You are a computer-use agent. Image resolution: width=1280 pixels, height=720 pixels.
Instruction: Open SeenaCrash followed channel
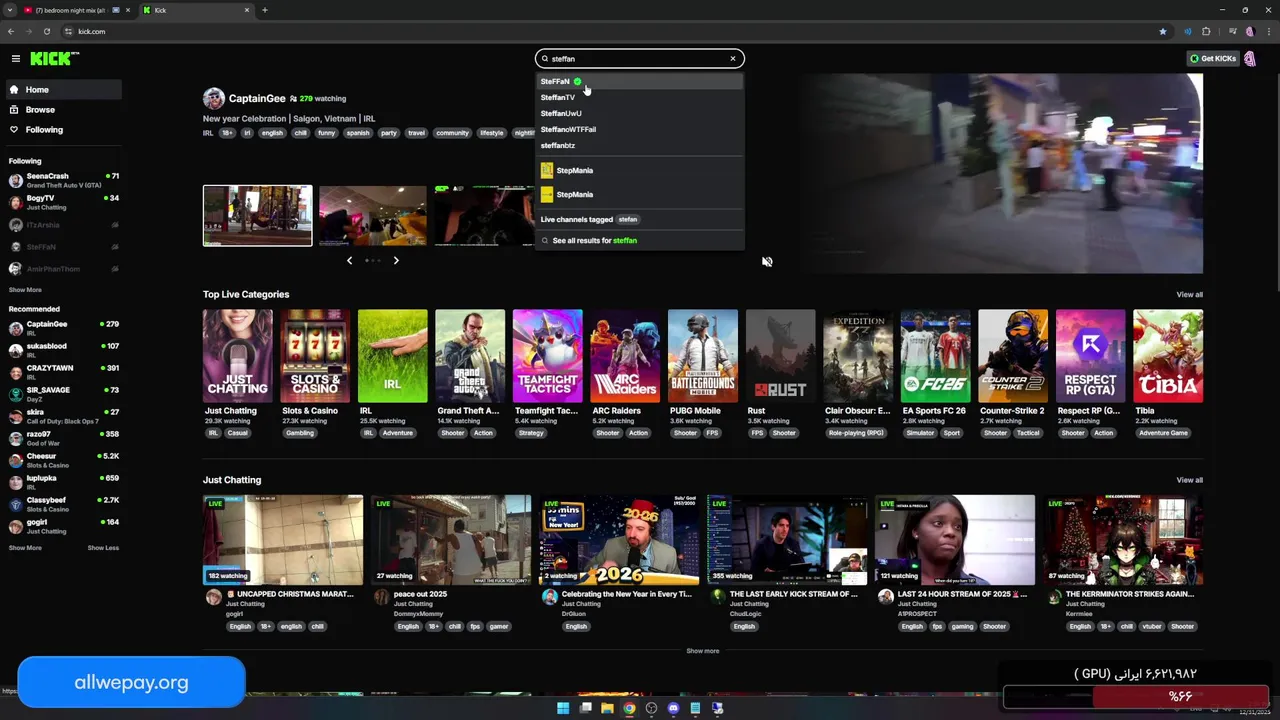62,180
